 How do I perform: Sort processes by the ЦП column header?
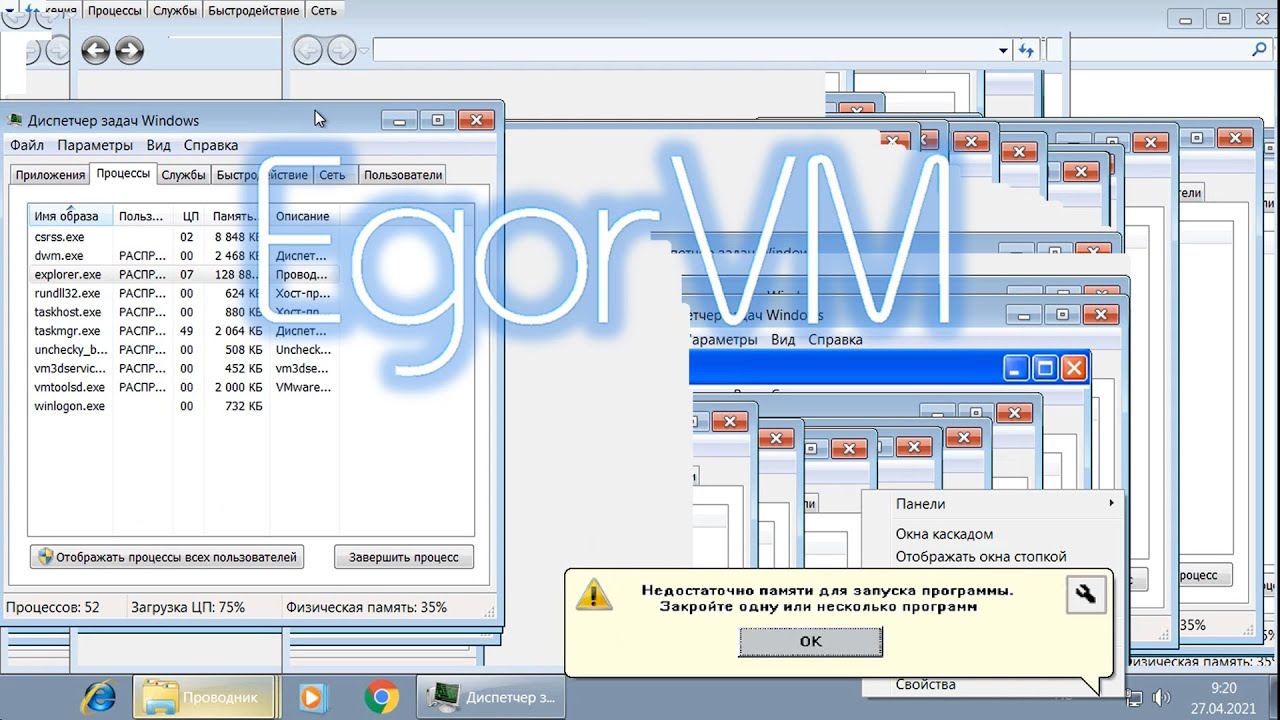click(x=190, y=216)
